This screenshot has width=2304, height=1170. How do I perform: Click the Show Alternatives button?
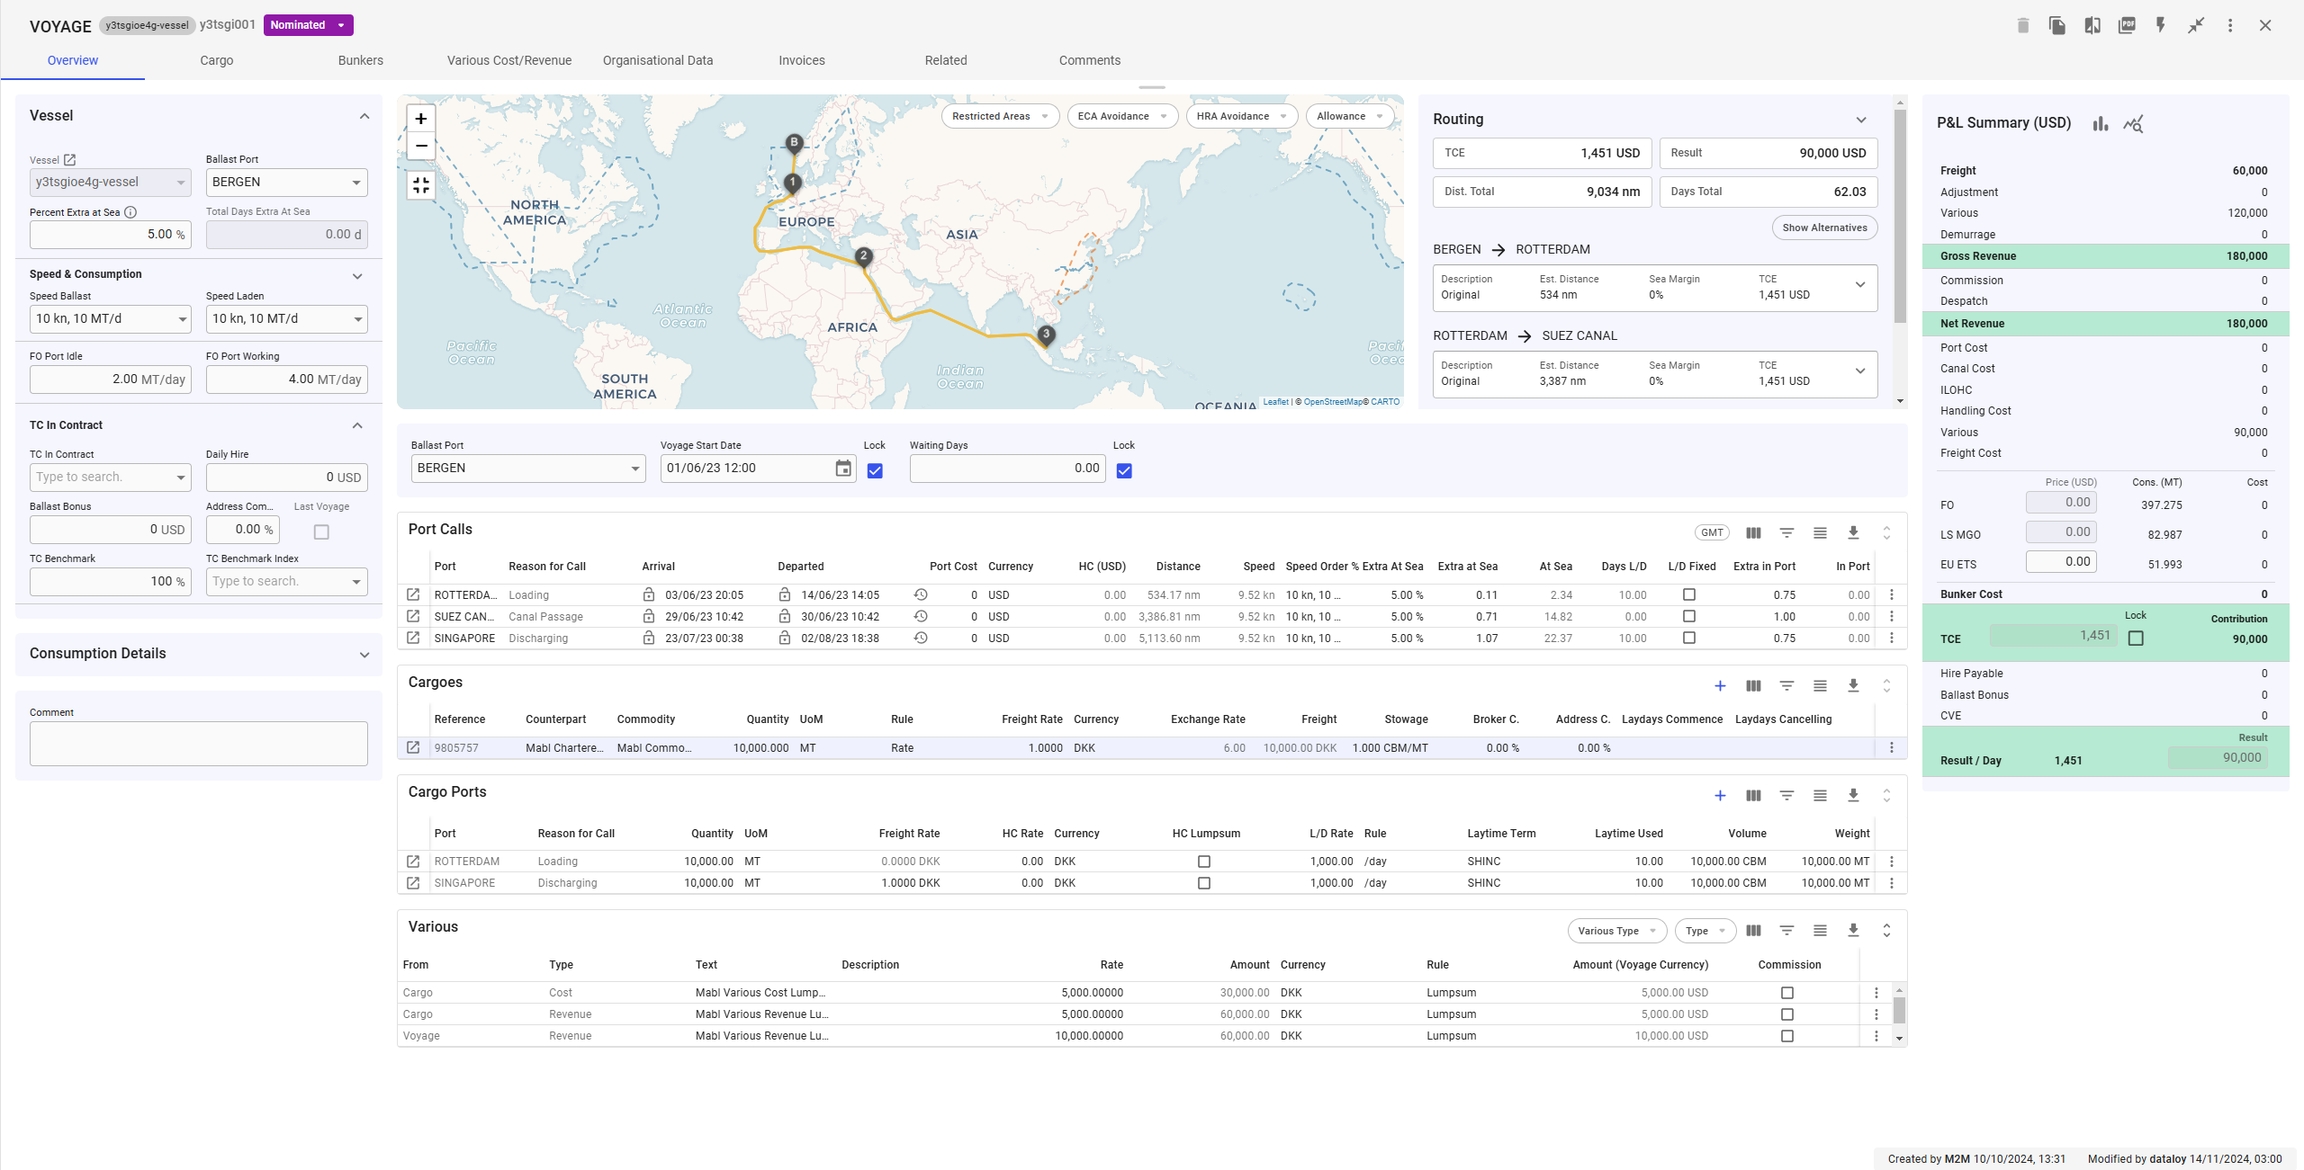[x=1824, y=228]
